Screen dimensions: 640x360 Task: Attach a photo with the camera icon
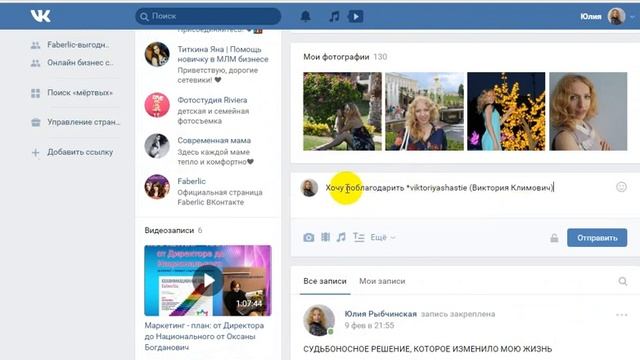[309, 238]
